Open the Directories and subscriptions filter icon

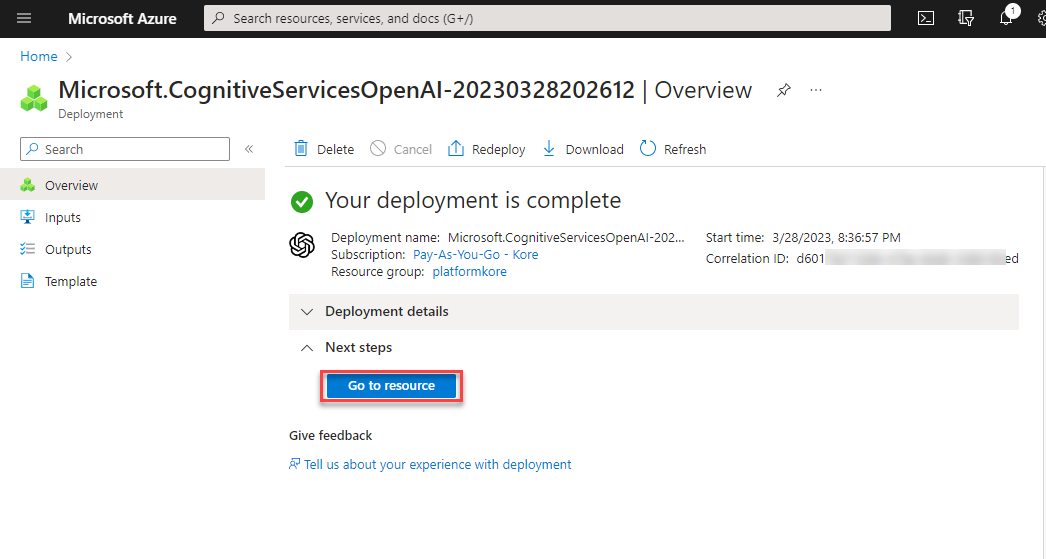[x=965, y=19]
